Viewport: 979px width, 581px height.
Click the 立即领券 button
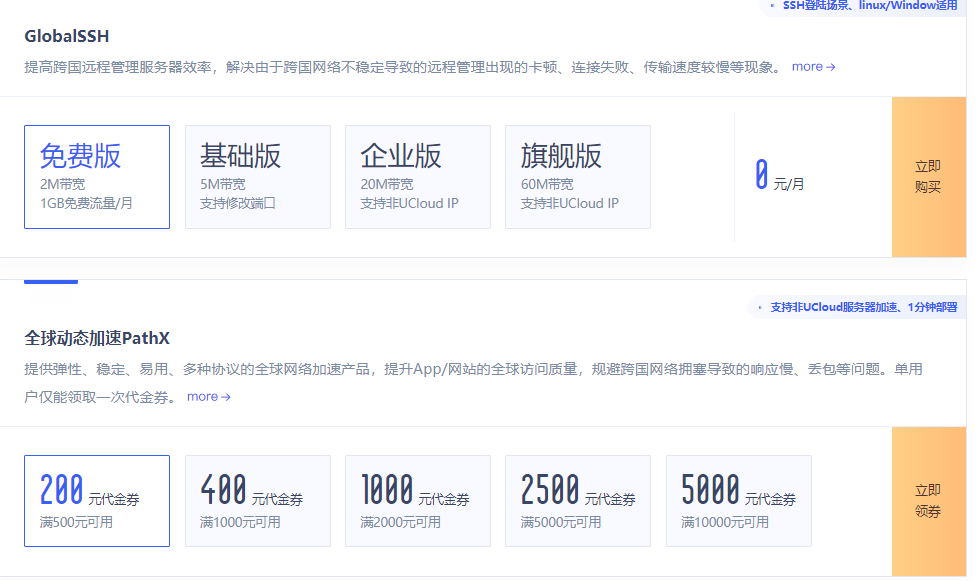928,501
